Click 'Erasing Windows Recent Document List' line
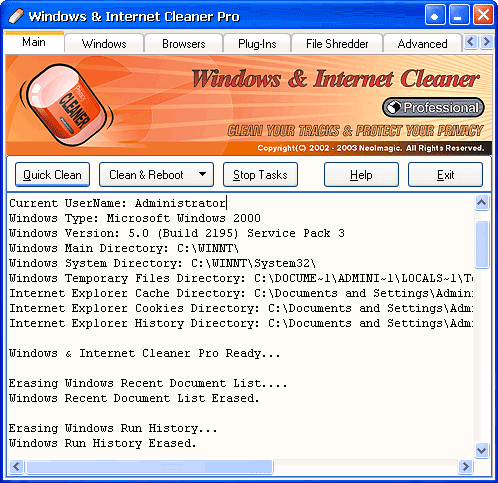498x483 pixels. pos(148,383)
